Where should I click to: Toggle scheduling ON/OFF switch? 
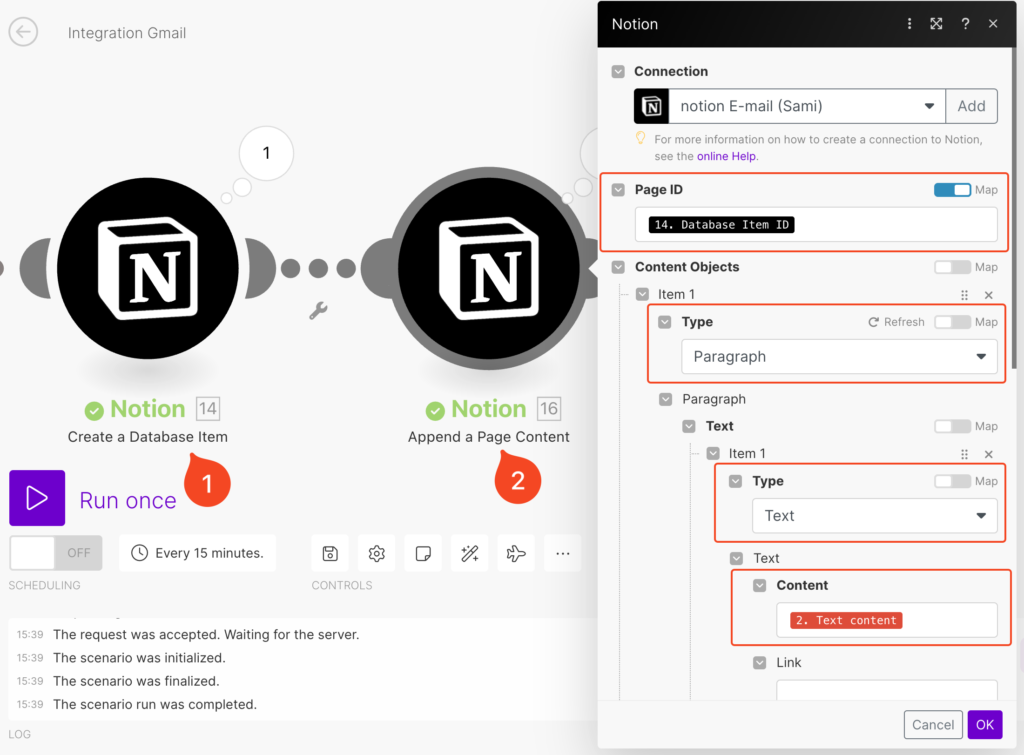click(56, 553)
